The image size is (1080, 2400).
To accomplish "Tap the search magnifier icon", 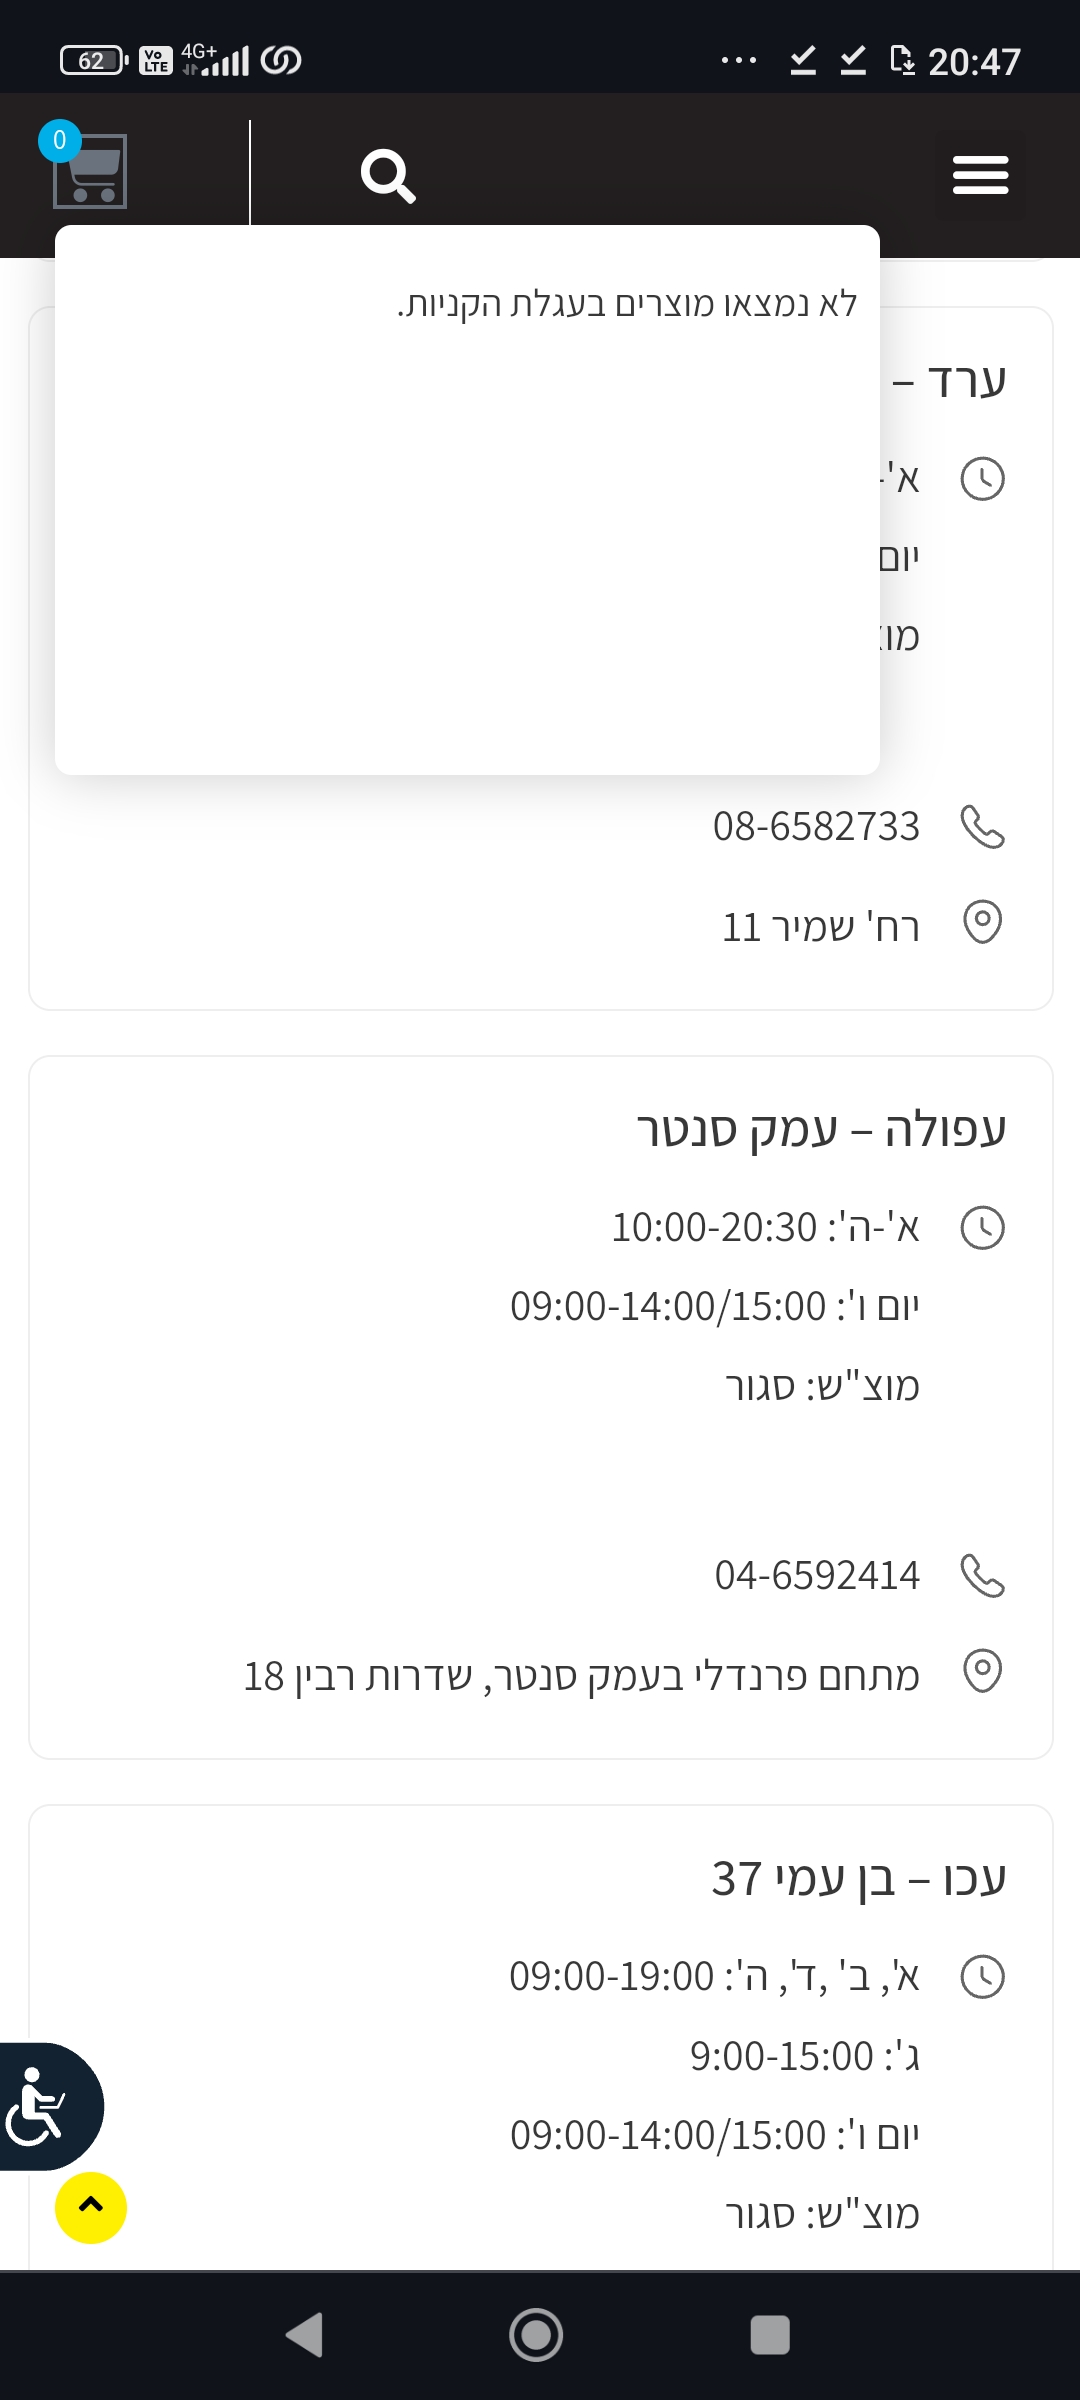I will point(388,176).
